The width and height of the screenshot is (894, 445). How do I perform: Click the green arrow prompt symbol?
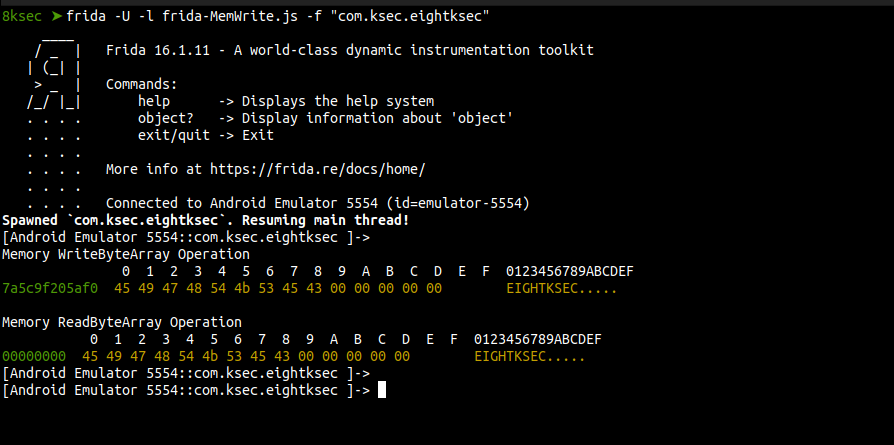pos(55,17)
